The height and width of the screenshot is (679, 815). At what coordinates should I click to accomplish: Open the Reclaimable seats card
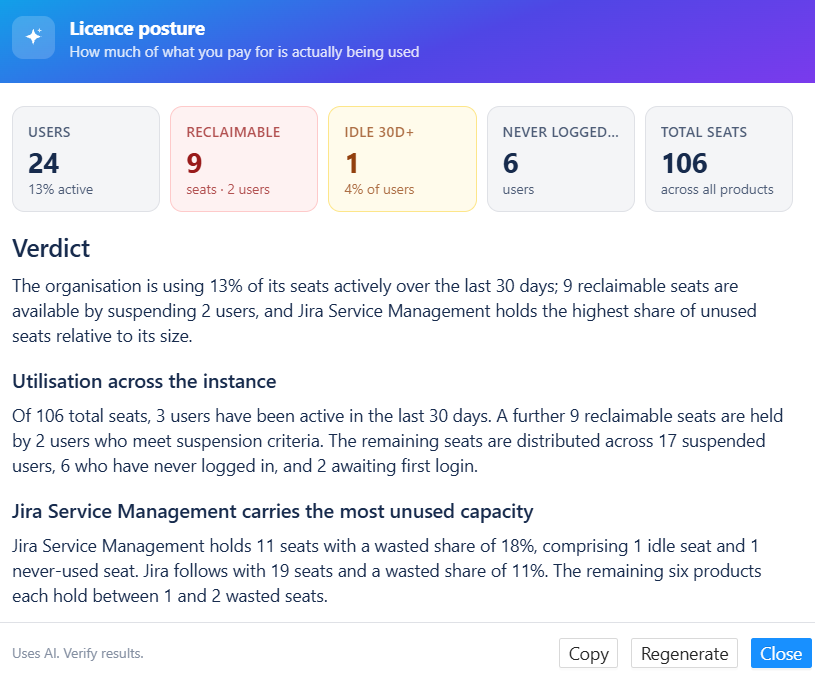click(x=244, y=159)
